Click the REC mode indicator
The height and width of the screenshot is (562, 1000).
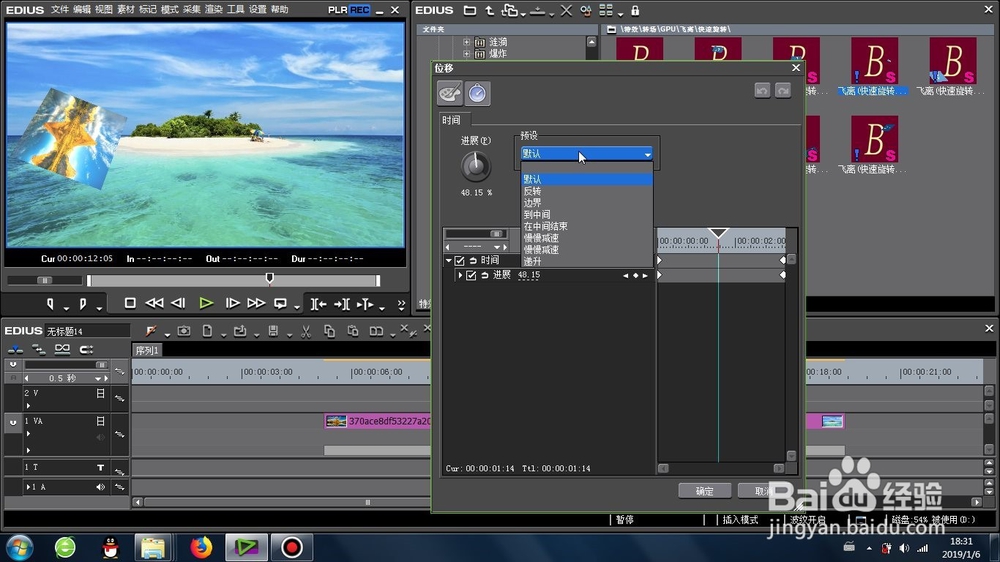point(359,10)
